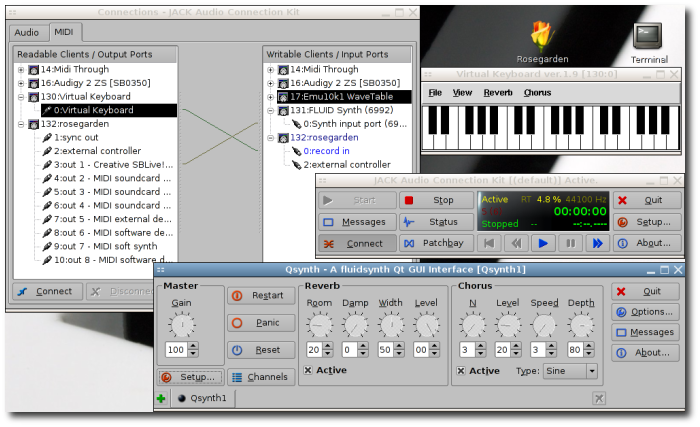Open JACK Status window
The image size is (700, 427).
[436, 222]
